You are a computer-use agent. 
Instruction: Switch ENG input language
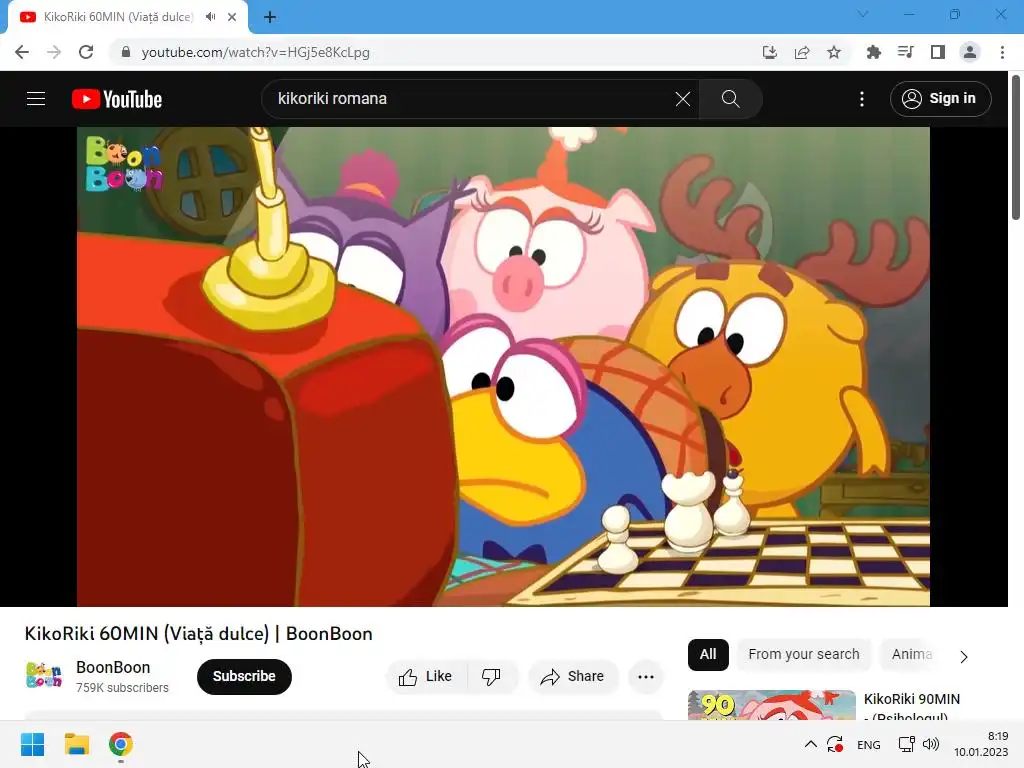point(869,745)
